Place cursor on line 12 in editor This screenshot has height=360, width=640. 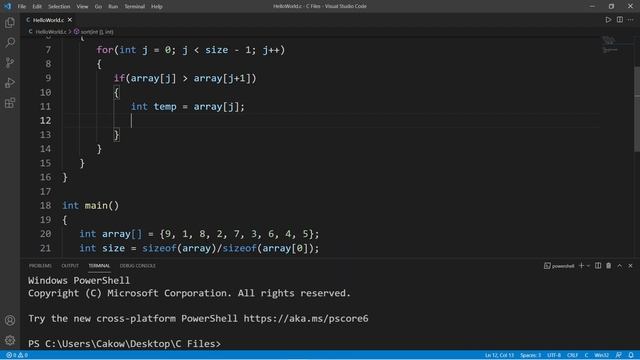[331, 120]
